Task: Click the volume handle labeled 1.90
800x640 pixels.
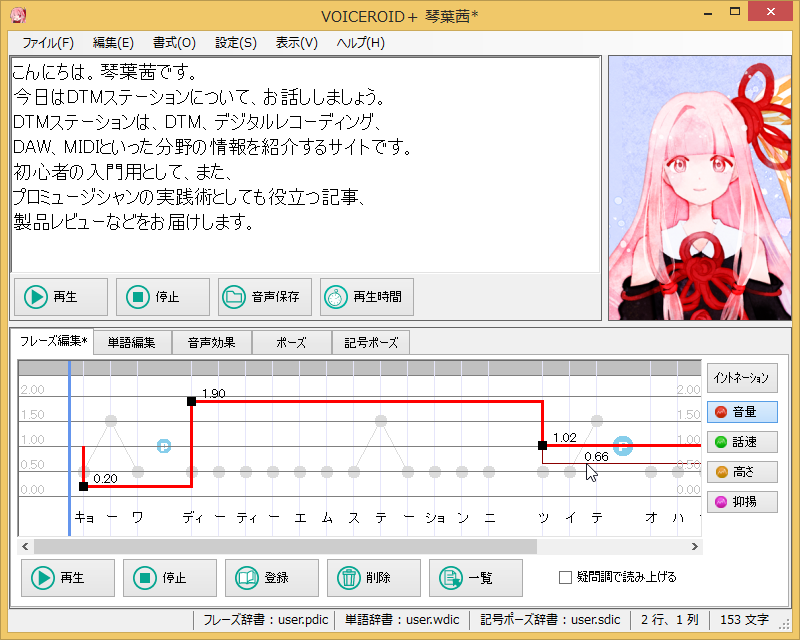Action: tap(191, 402)
